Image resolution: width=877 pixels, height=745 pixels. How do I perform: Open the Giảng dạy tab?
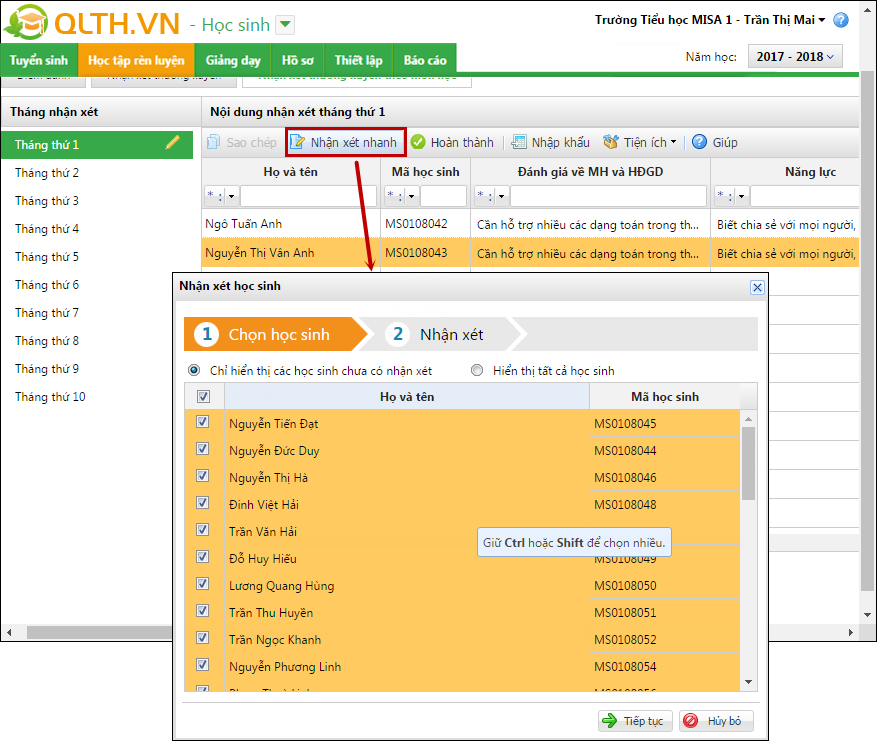(233, 60)
